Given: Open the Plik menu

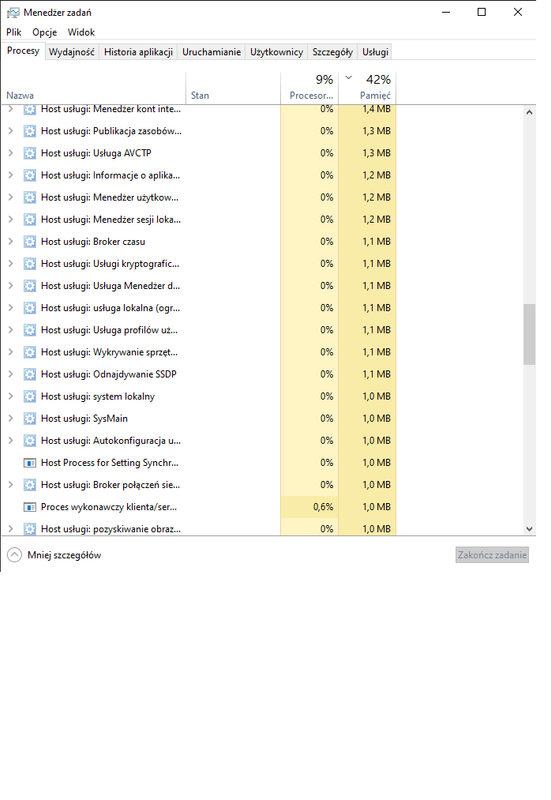Looking at the screenshot, I should pyautogui.click(x=14, y=32).
